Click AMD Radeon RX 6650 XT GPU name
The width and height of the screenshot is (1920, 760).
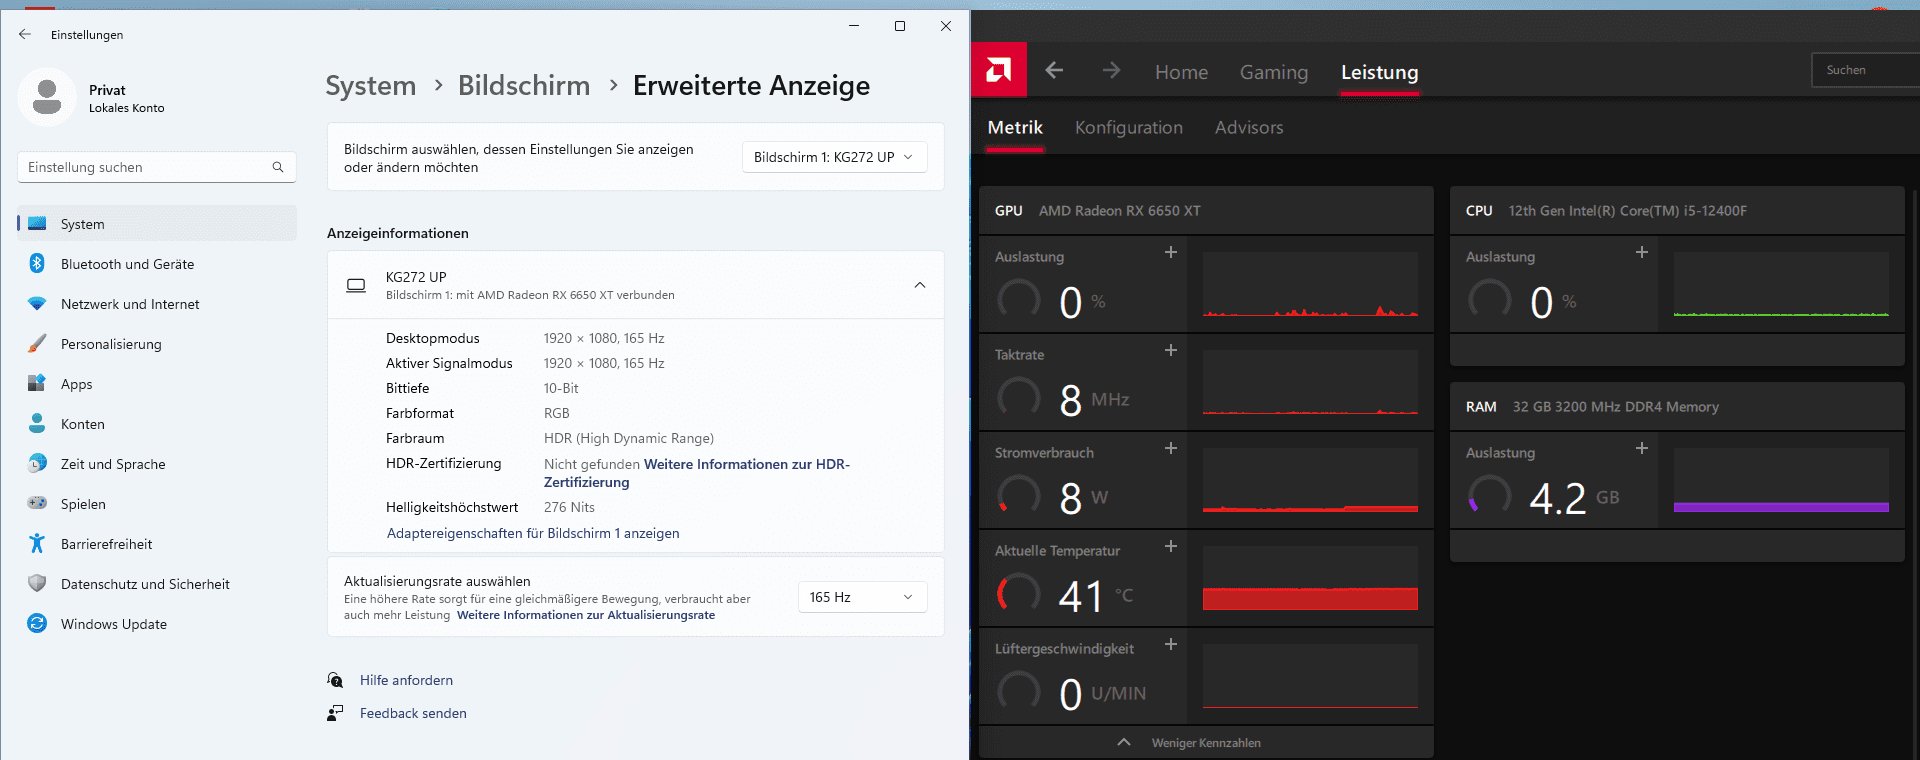(x=1120, y=211)
